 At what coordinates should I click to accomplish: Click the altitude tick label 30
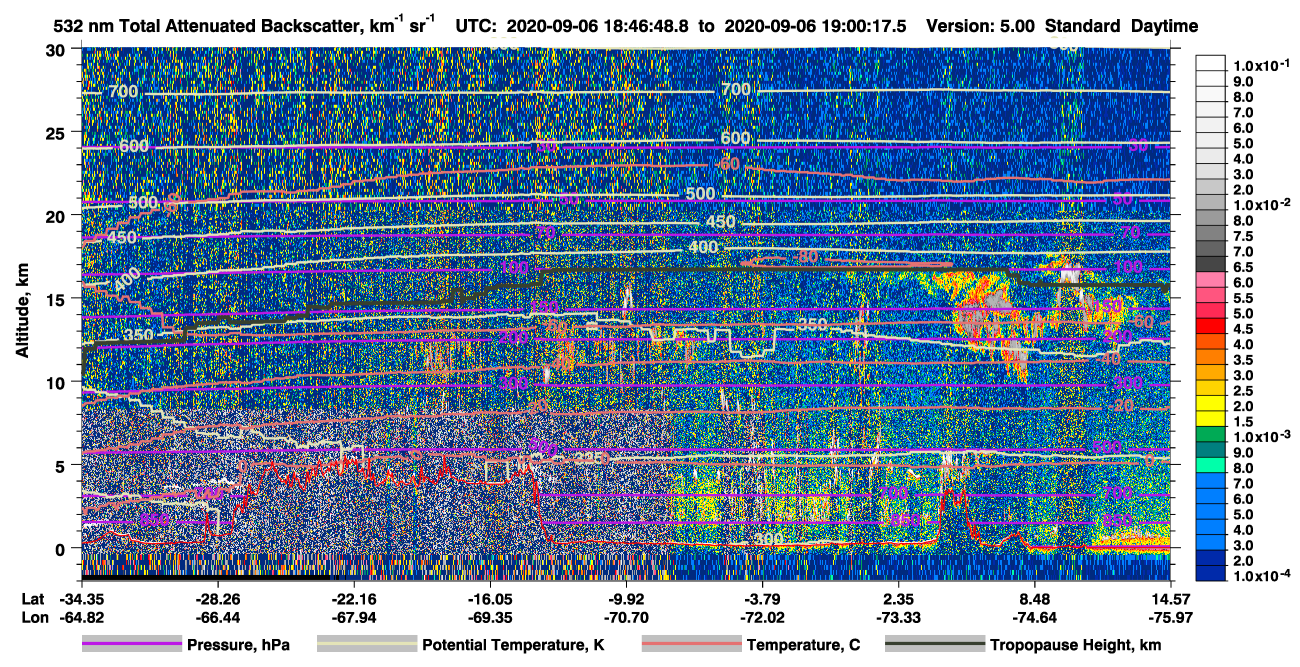pos(57,50)
